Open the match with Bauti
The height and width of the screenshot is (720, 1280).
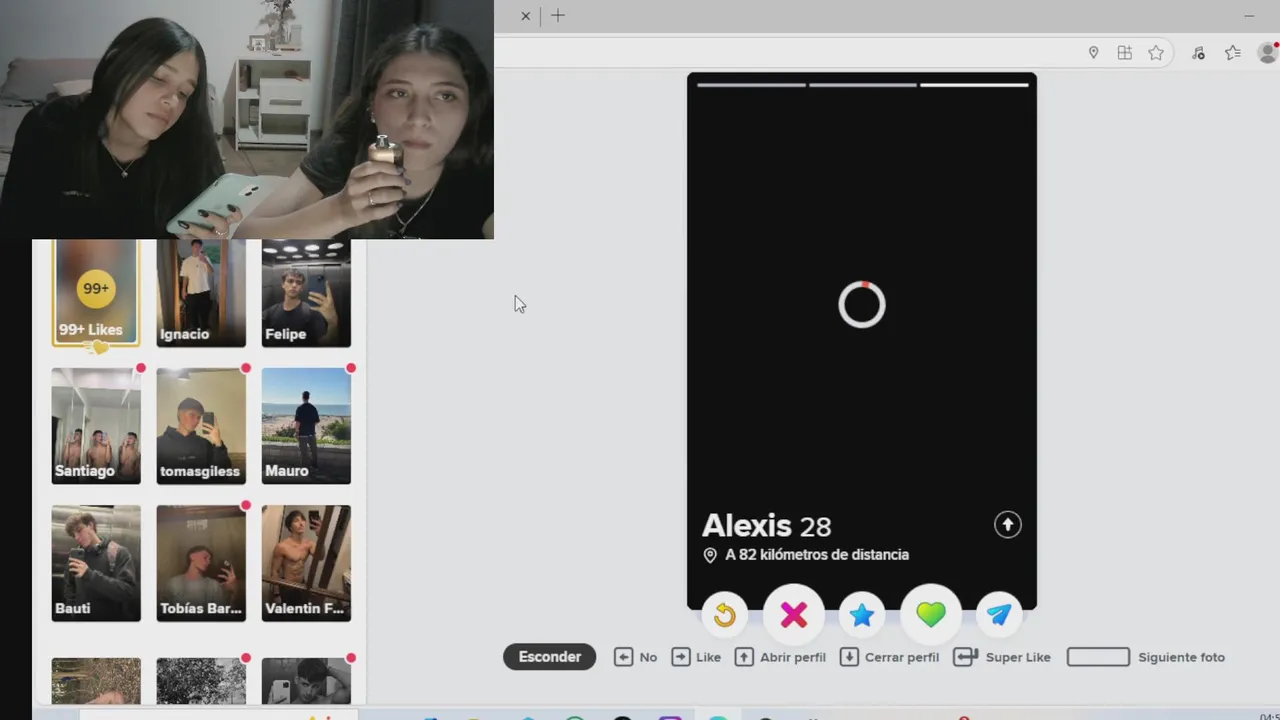coord(96,563)
